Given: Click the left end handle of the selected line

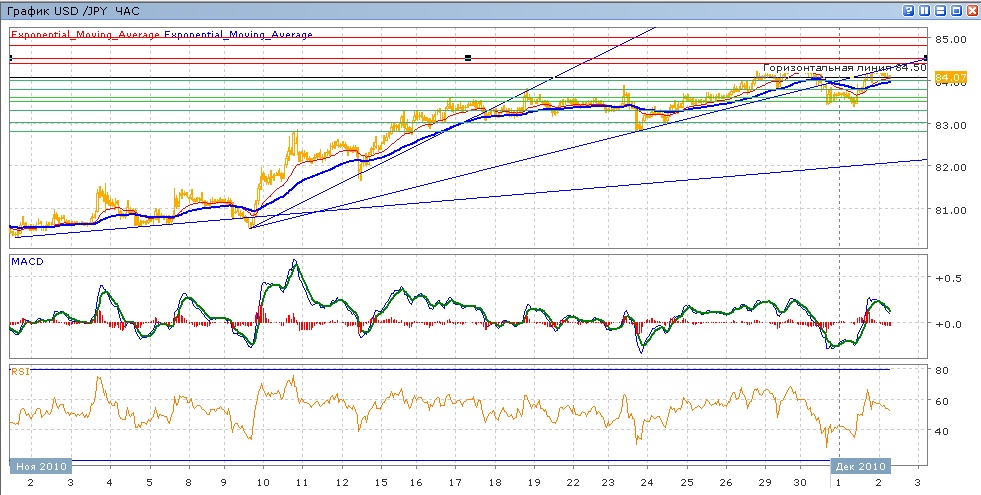Looking at the screenshot, I should [x=9, y=59].
